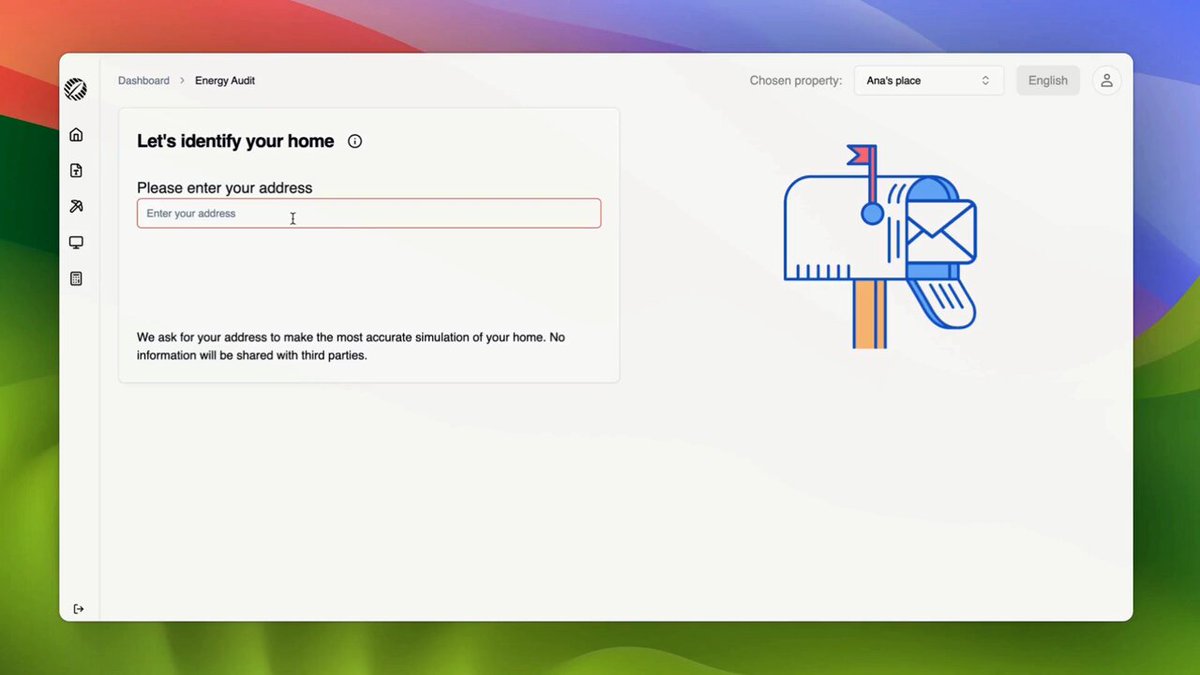This screenshot has width=1200, height=675.
Task: Open the user profile icon
Action: tap(1106, 81)
